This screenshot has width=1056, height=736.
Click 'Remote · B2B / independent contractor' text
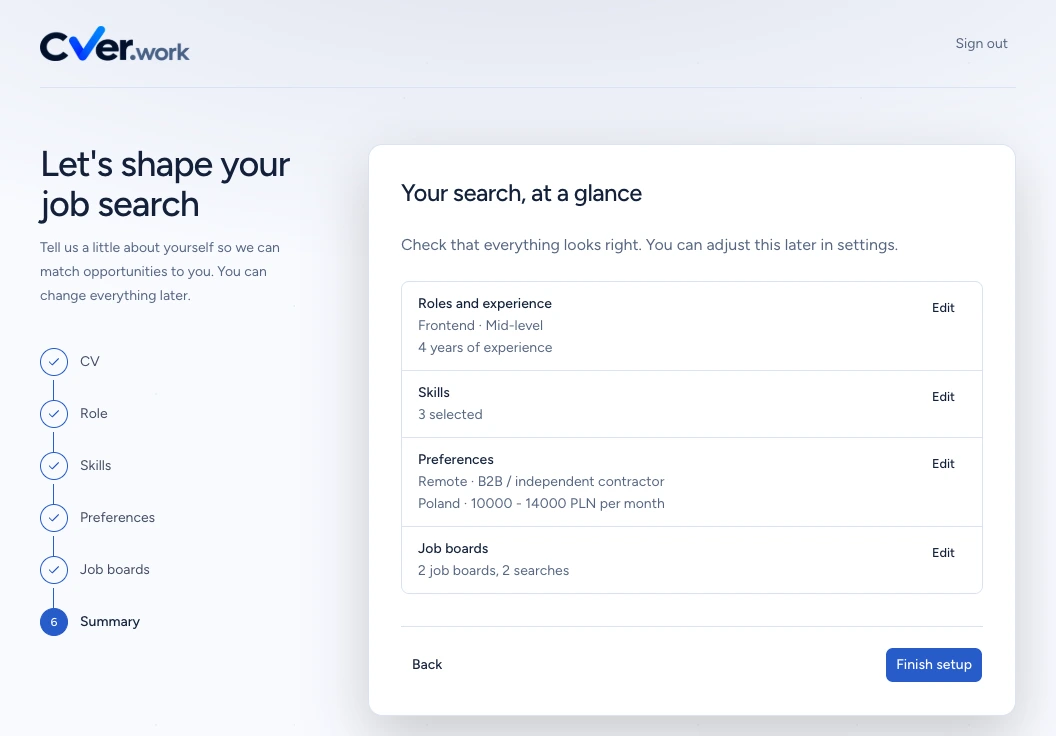pos(541,482)
